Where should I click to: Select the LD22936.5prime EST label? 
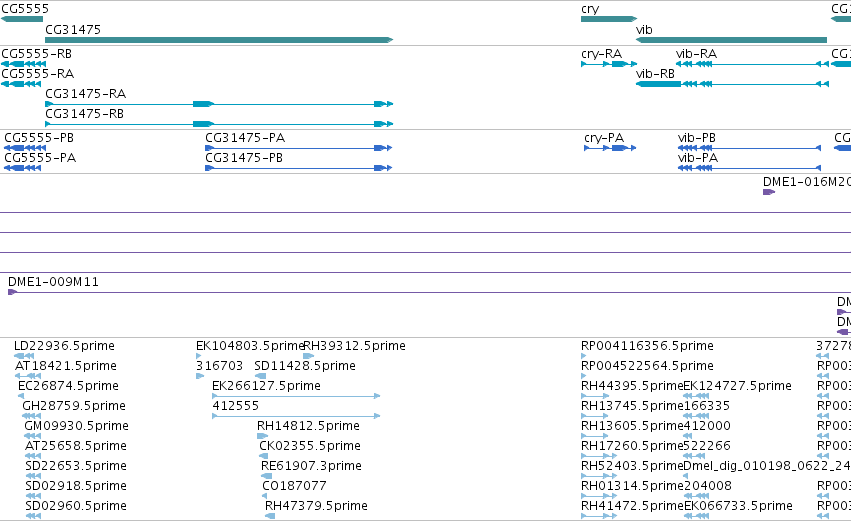click(64, 346)
